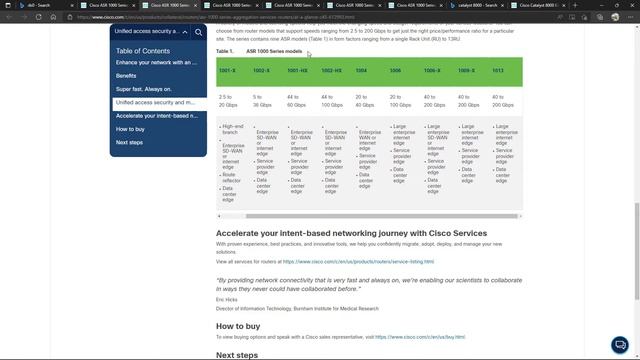Click the 44 to 60 Gbps cell
This screenshot has height=360, width=640.
tap(296, 101)
